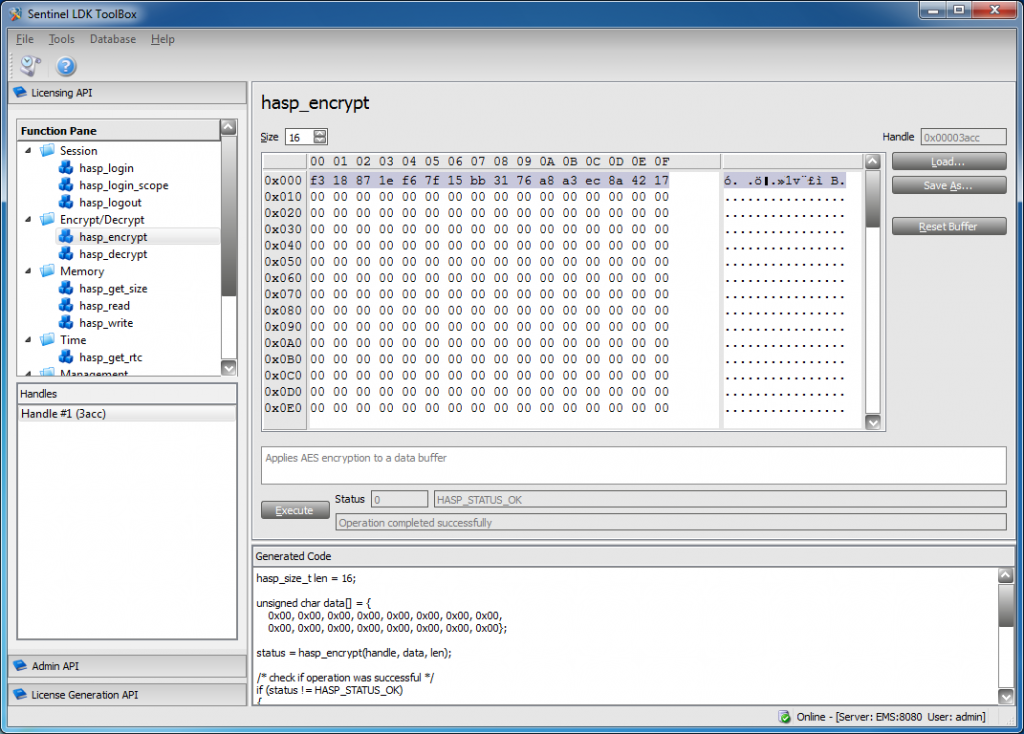Click the License Generation API panel icon
The image size is (1024, 734).
pos(20,695)
